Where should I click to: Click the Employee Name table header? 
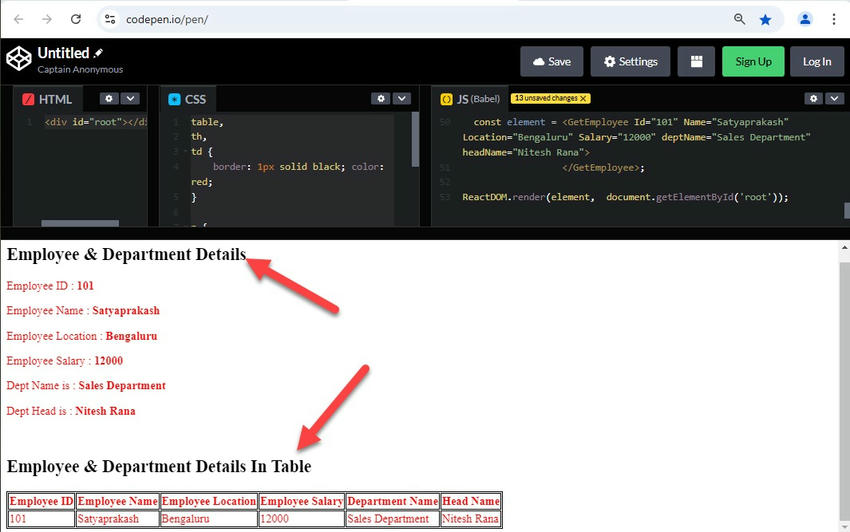[x=118, y=501]
